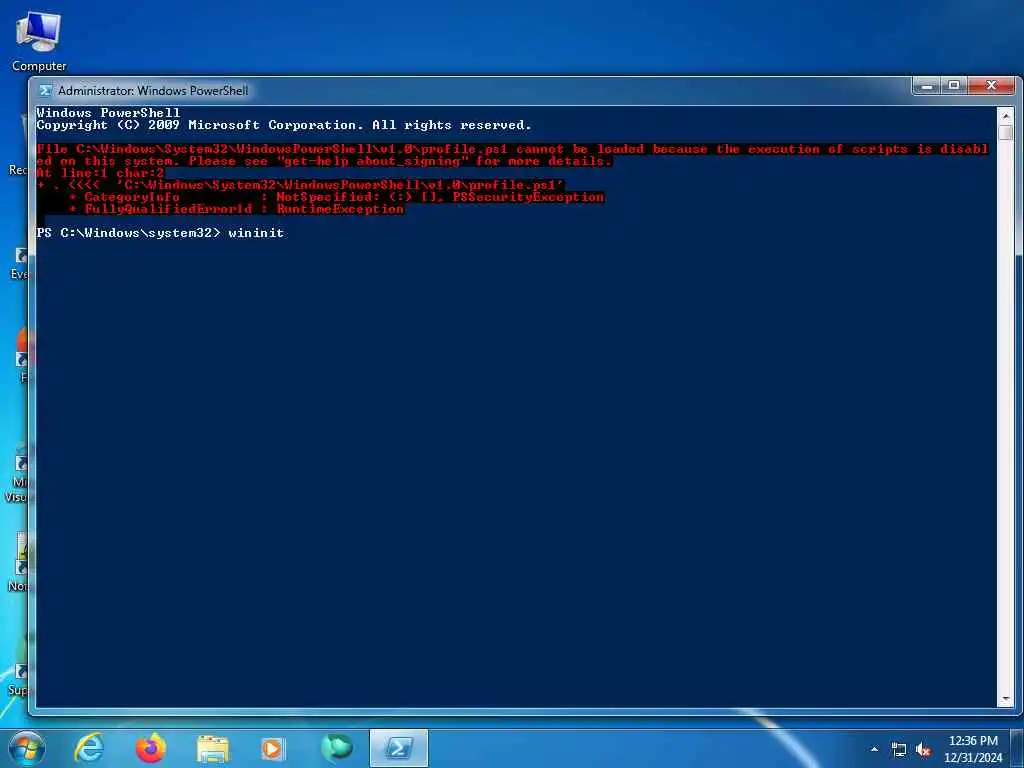This screenshot has height=768, width=1024.
Task: Click the muted volume tray icon
Action: point(923,750)
